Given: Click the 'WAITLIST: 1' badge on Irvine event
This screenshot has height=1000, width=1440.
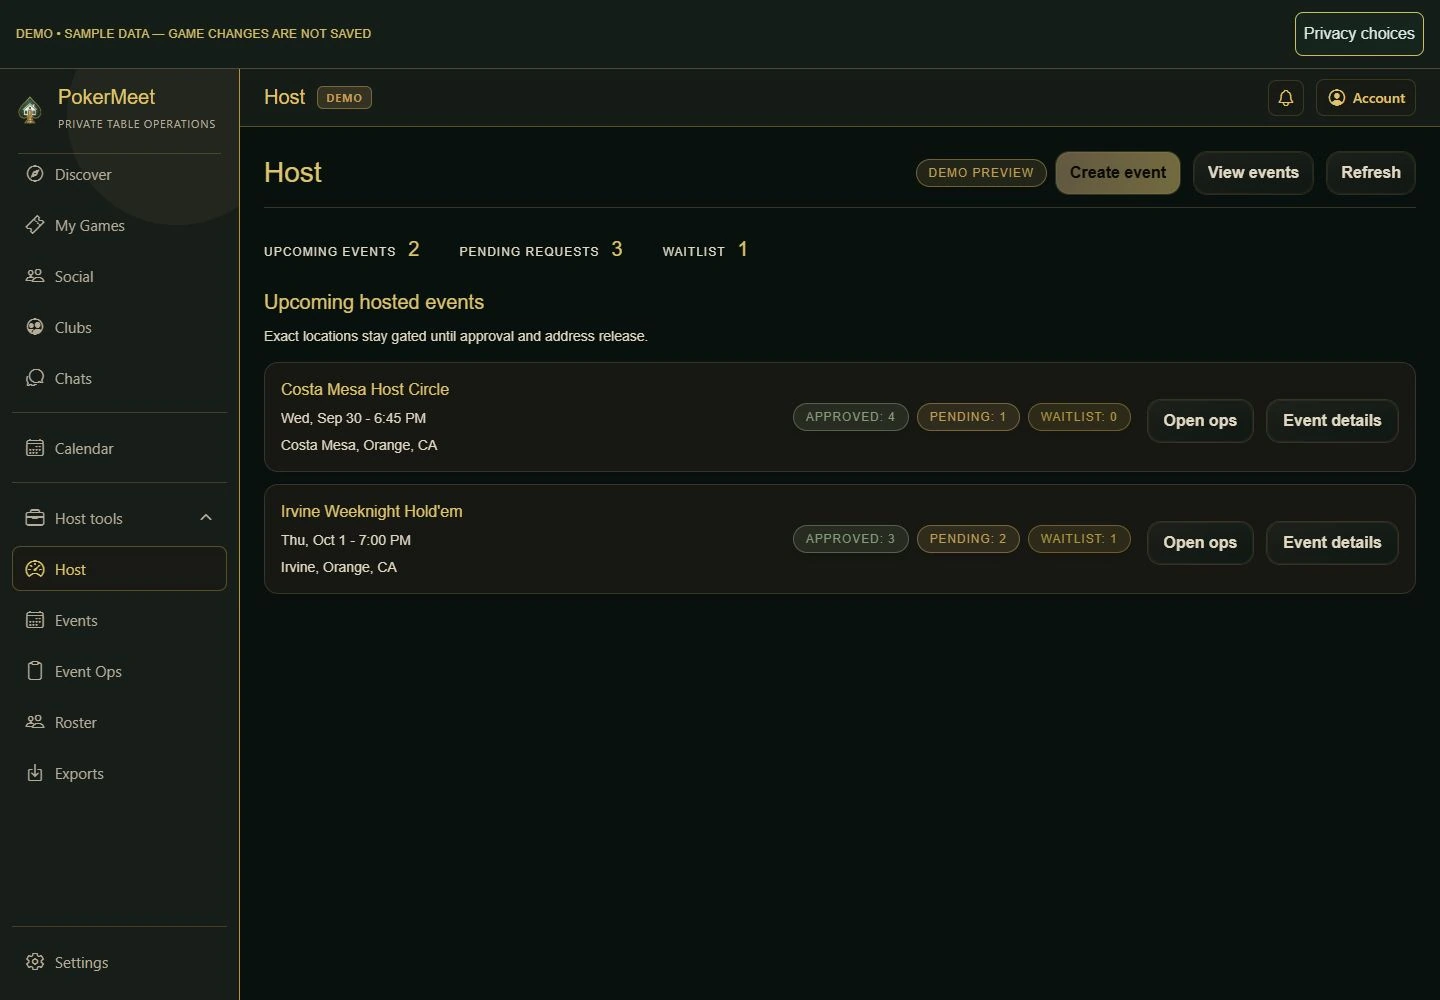Looking at the screenshot, I should pyautogui.click(x=1079, y=539).
